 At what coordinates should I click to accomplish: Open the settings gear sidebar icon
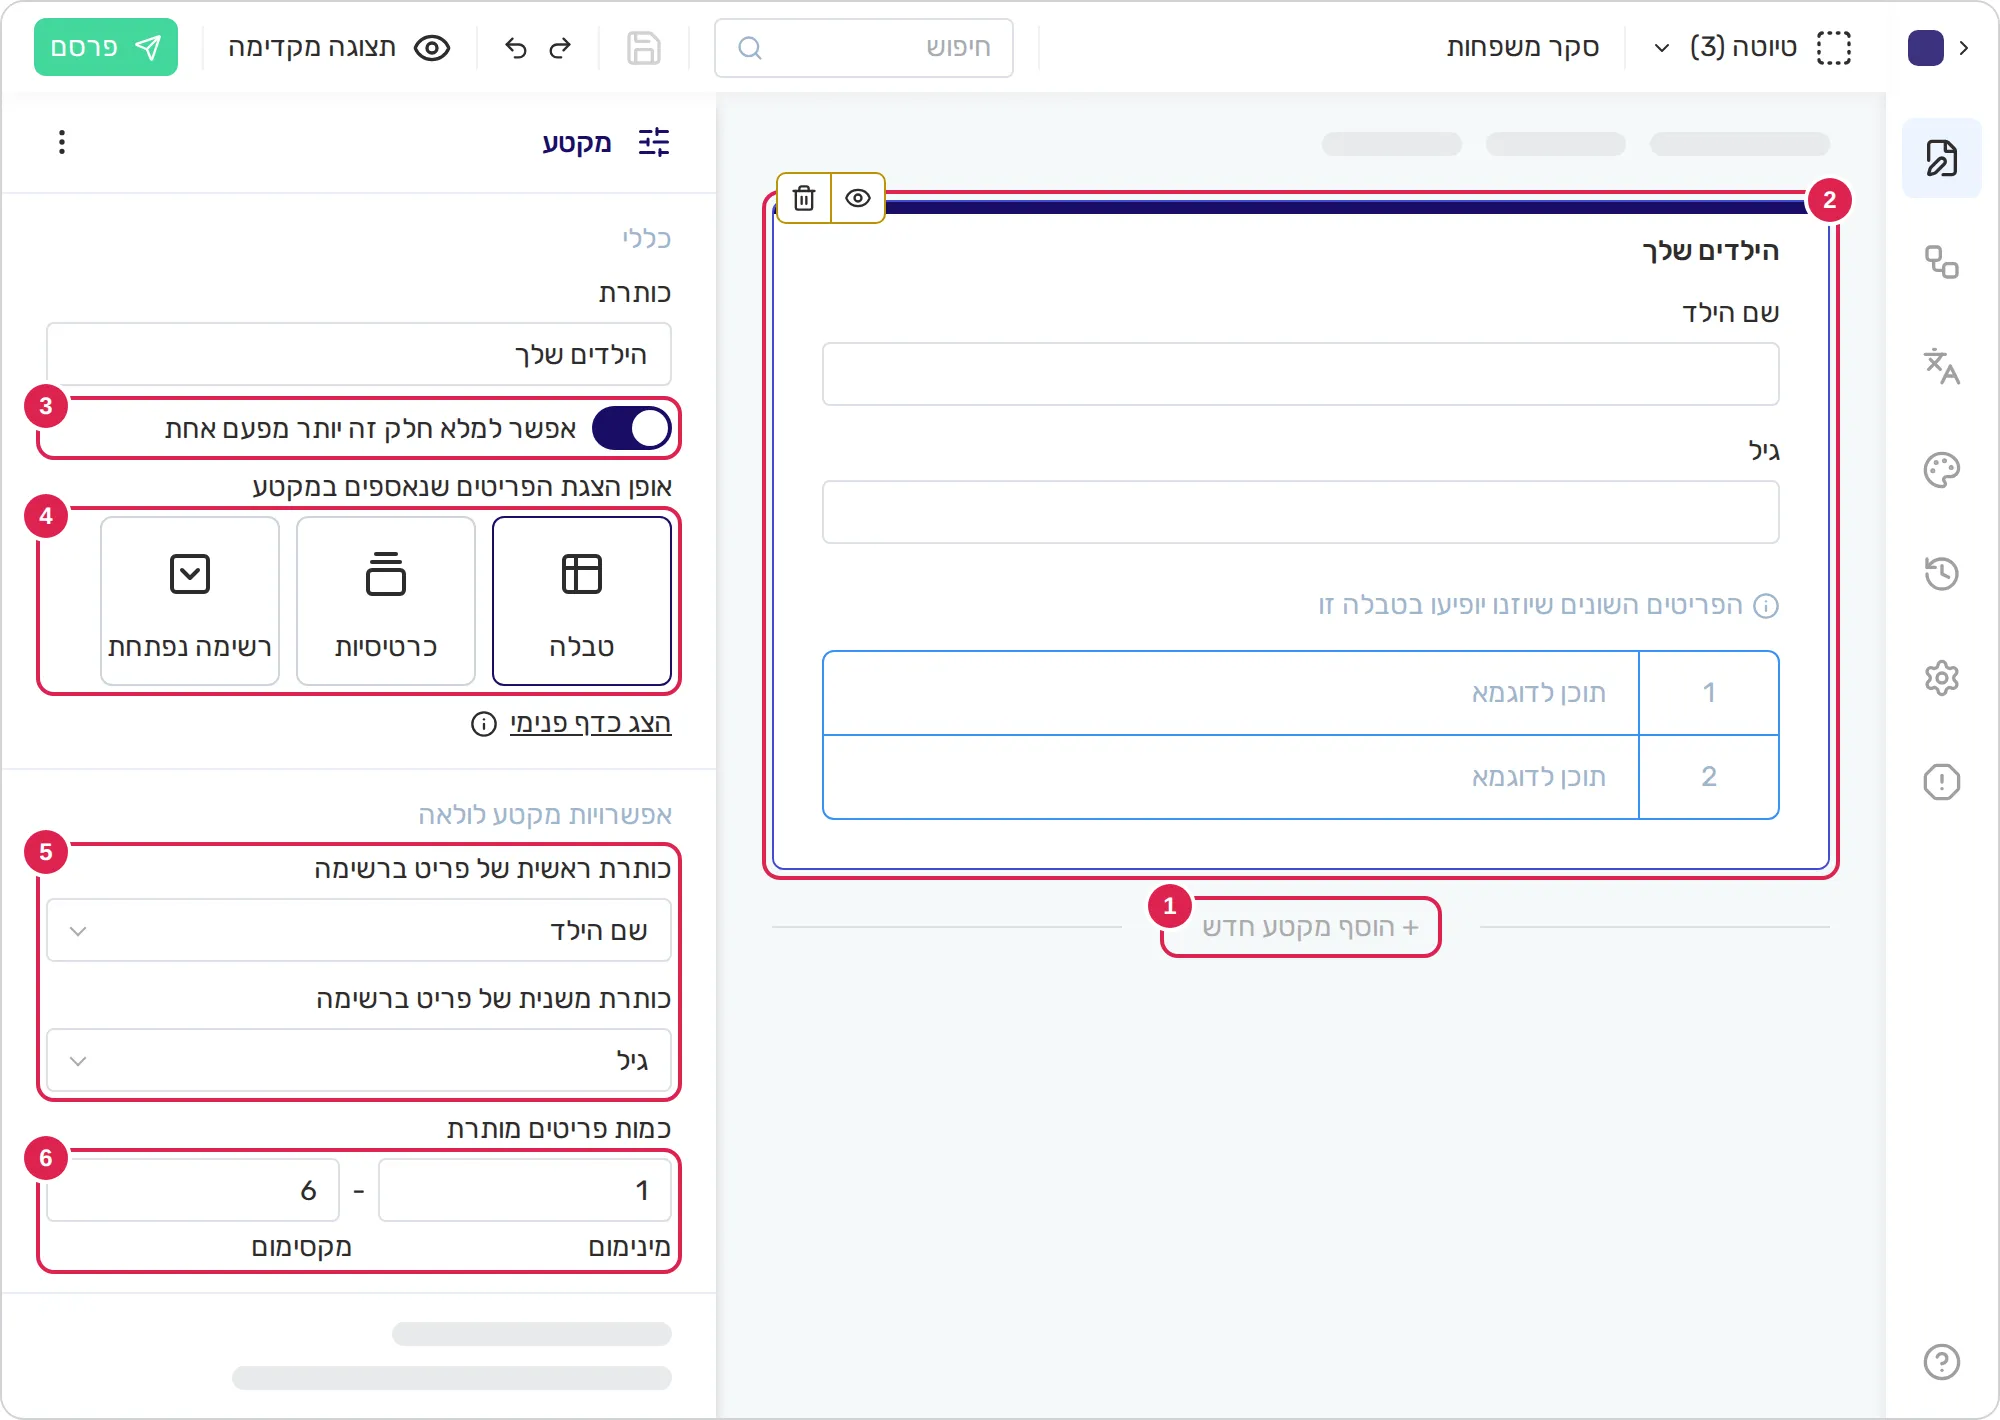[x=1942, y=678]
